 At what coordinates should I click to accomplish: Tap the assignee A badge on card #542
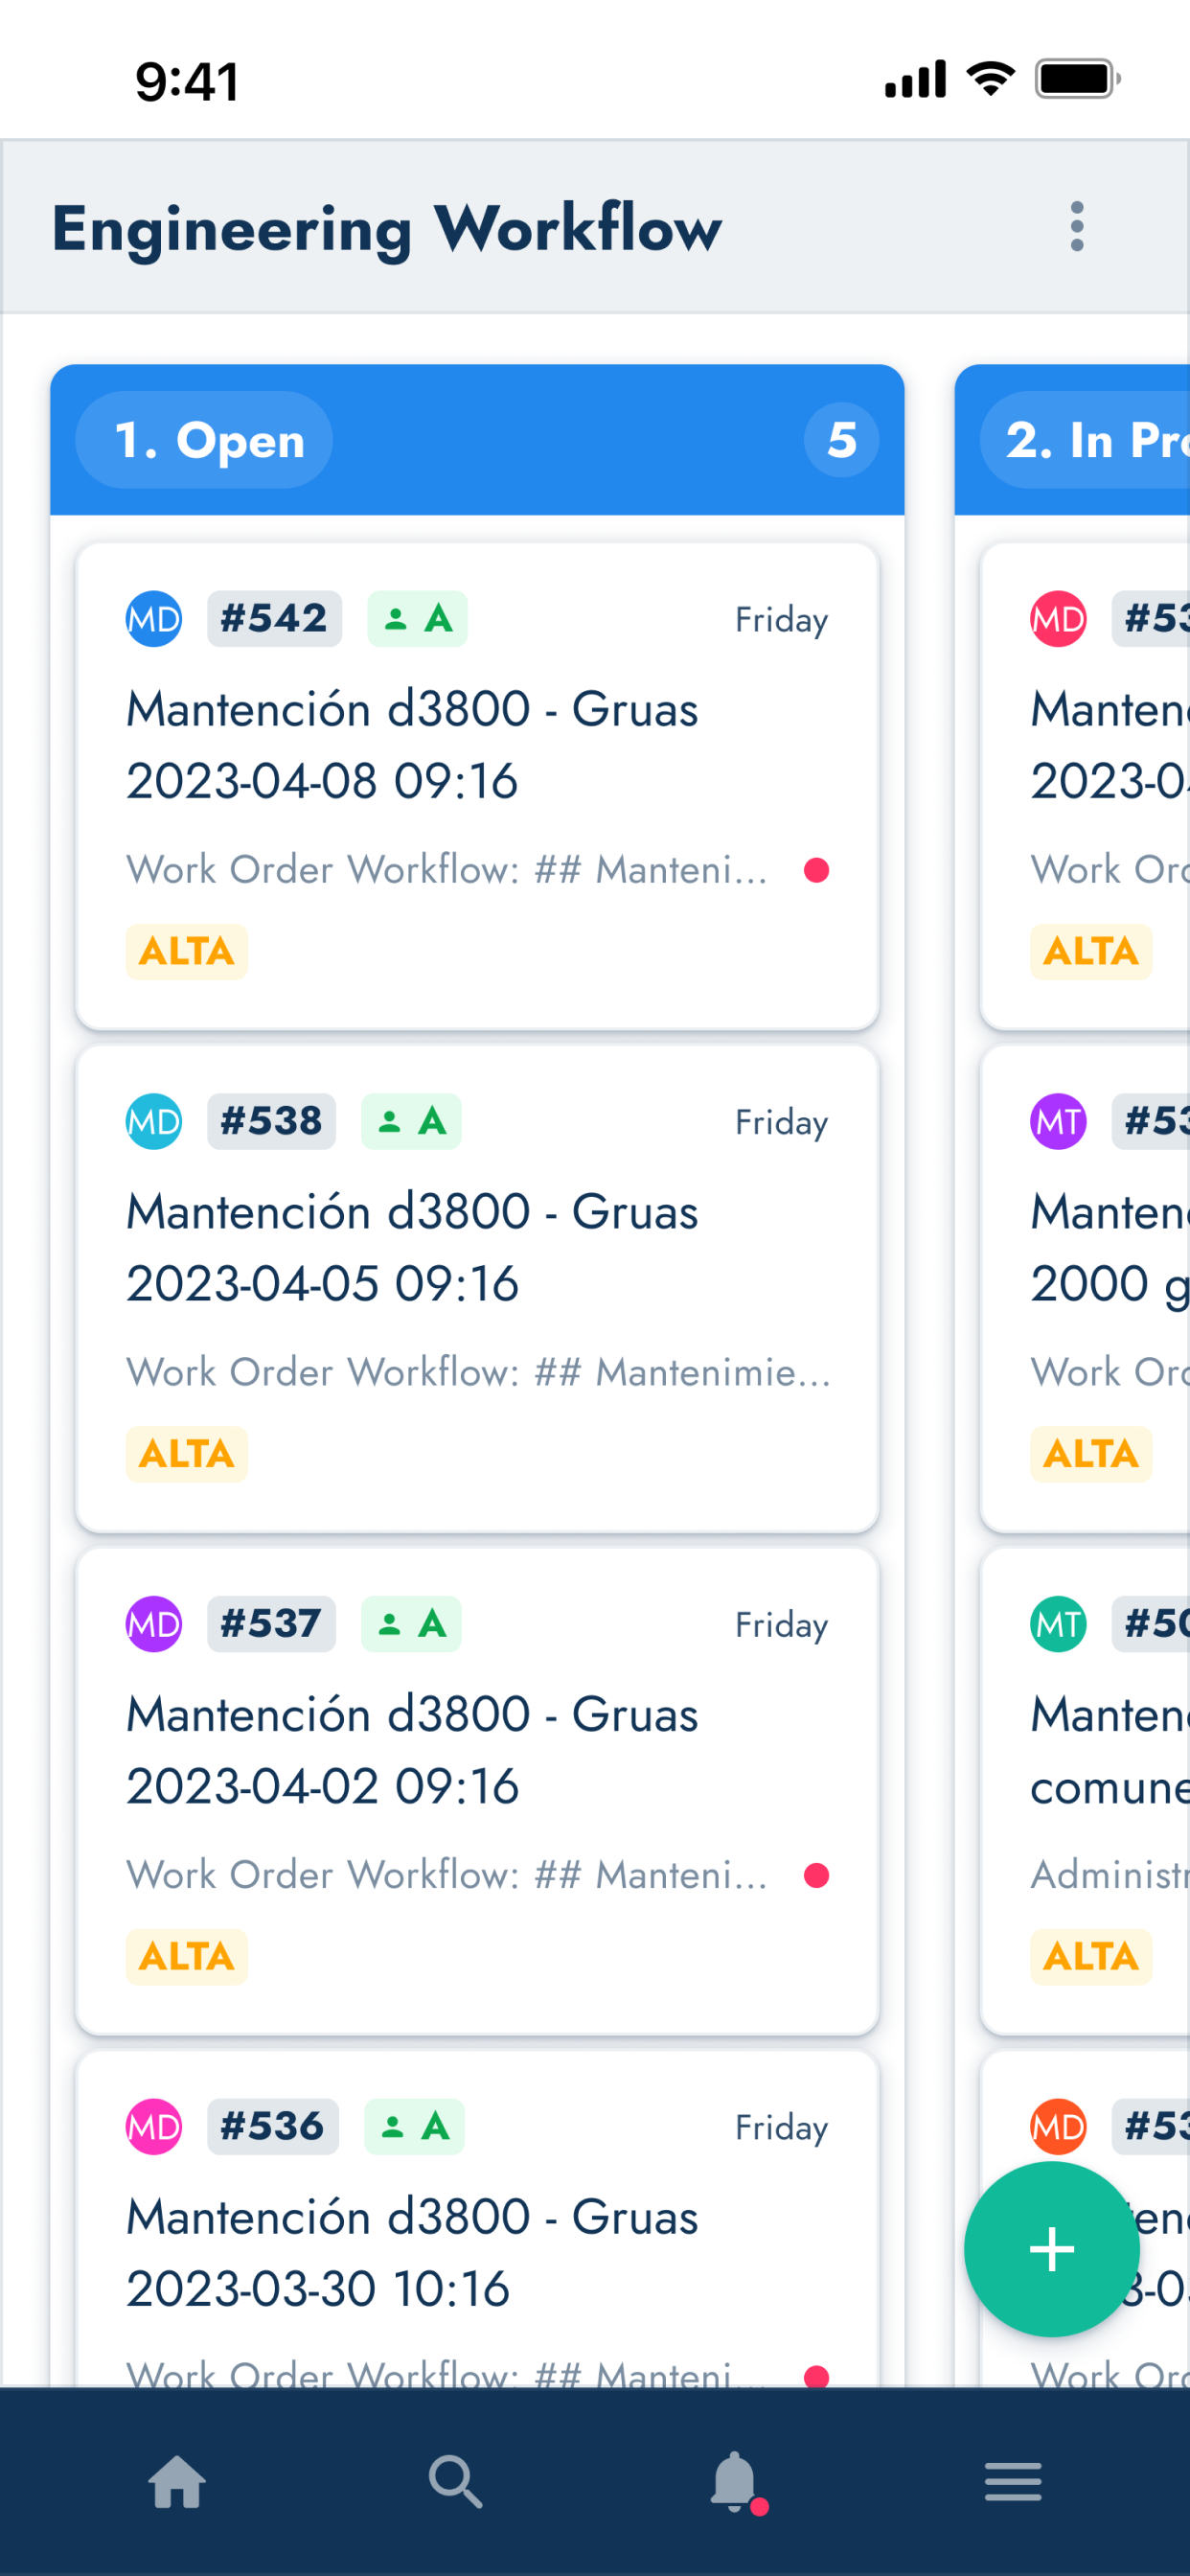click(x=417, y=619)
